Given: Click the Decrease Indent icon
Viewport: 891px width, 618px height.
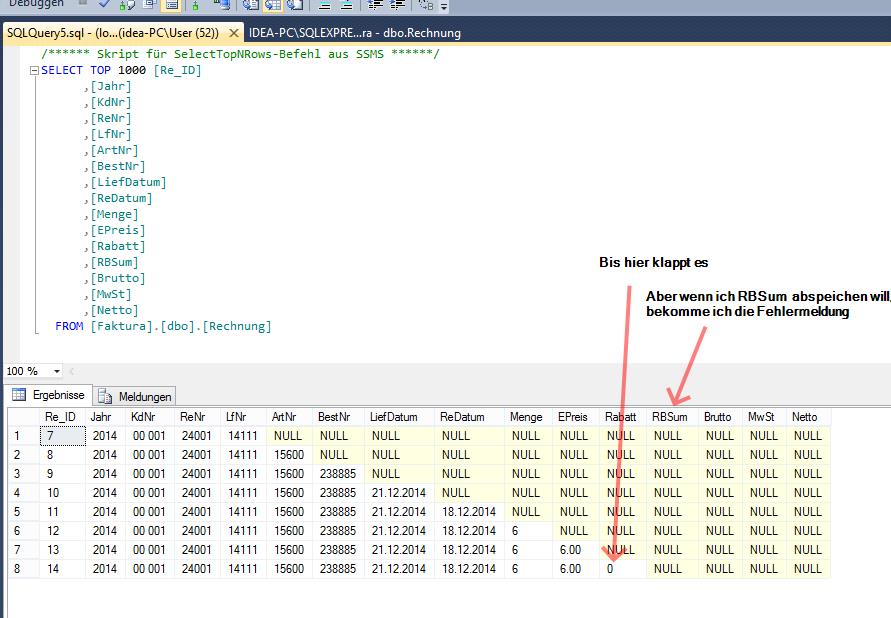Looking at the screenshot, I should pos(374,5).
